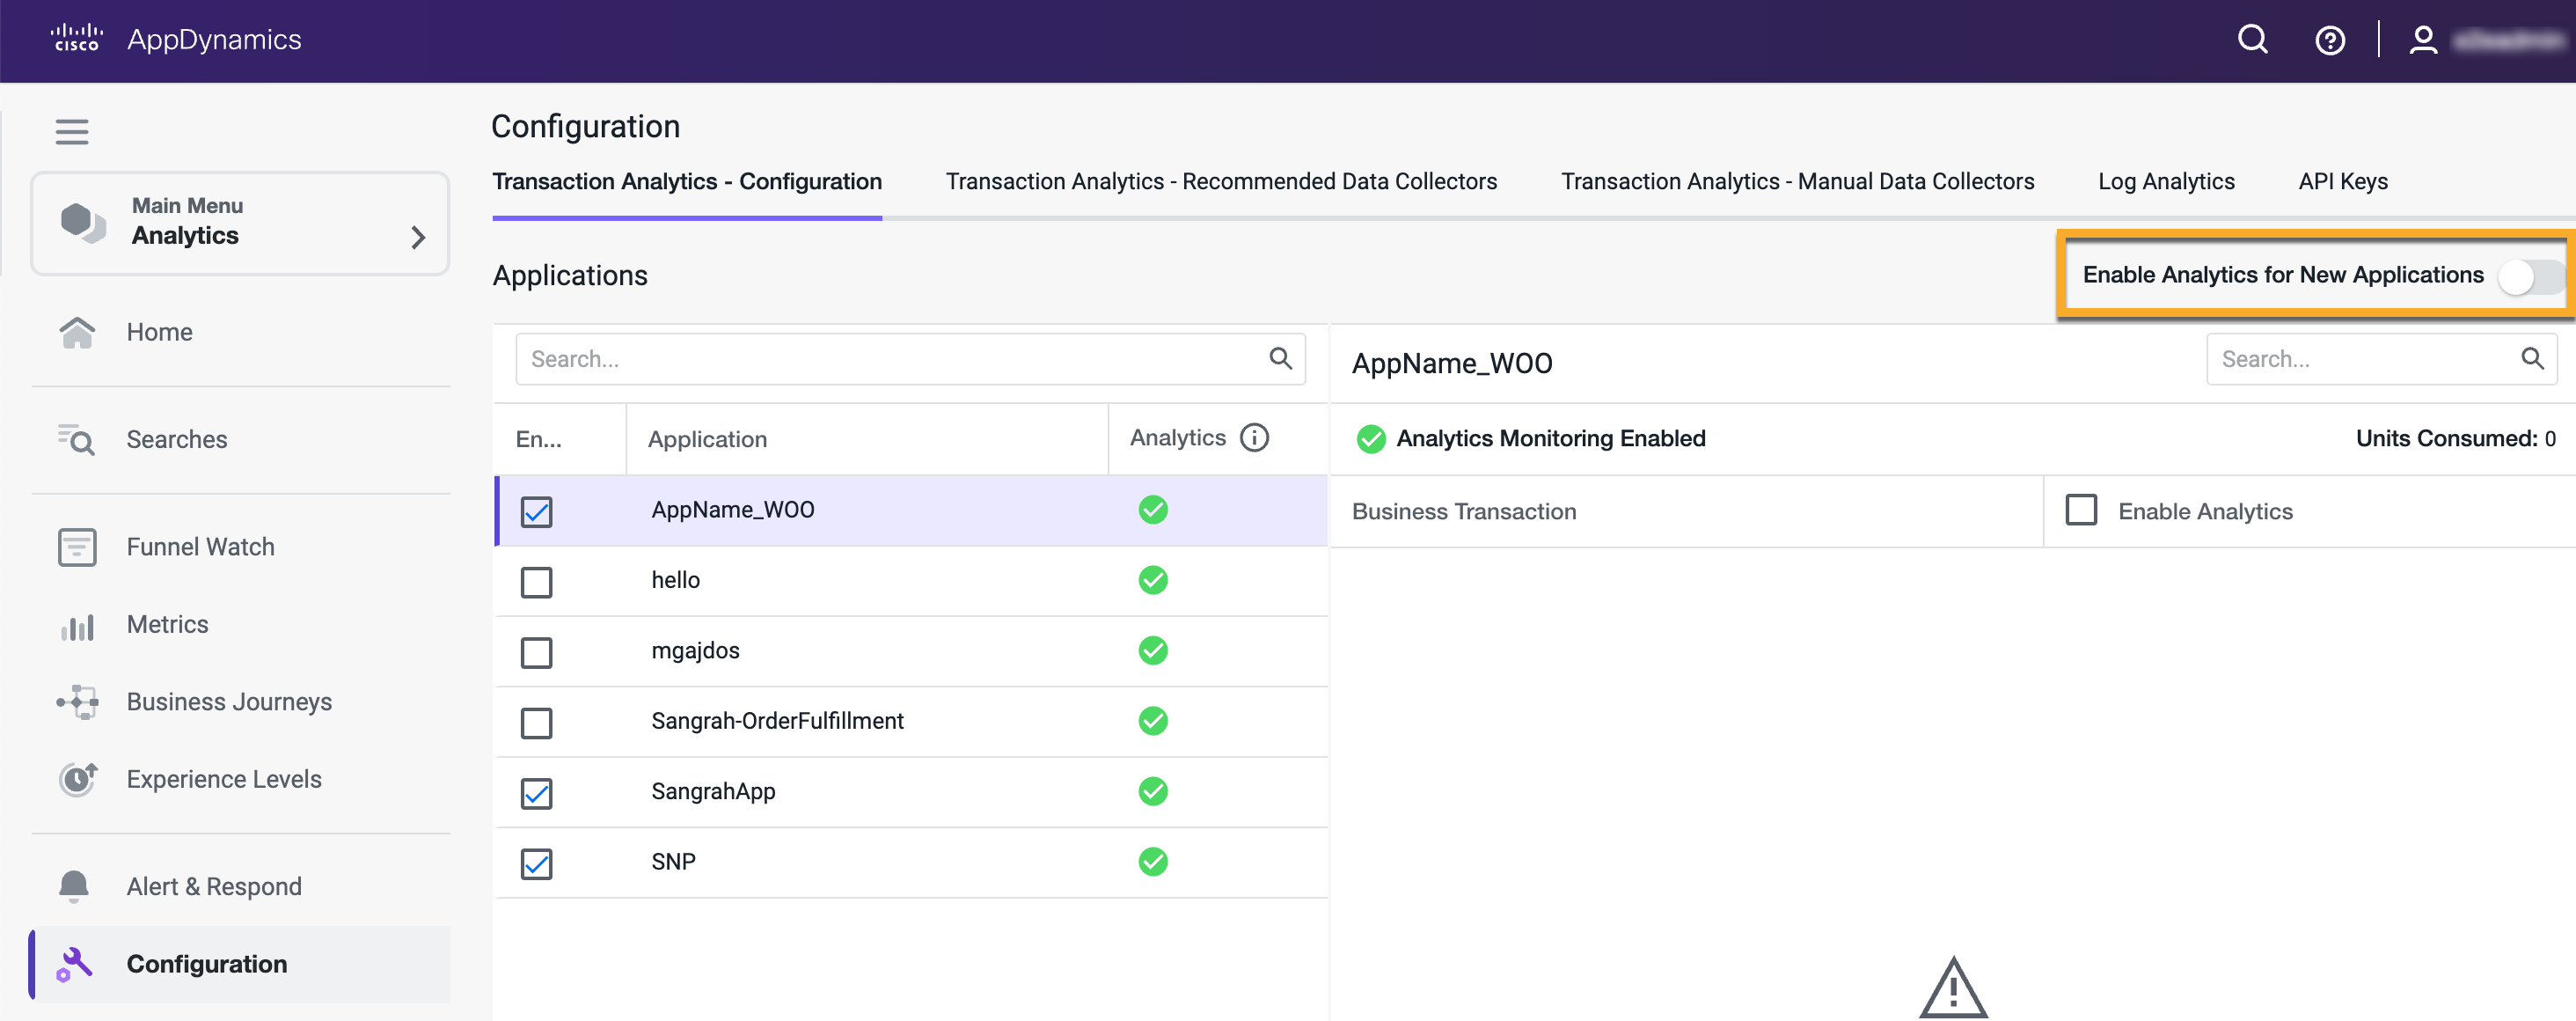Collapse the sidebar with hamburger menu icon
This screenshot has width=2576, height=1021.
(72, 131)
